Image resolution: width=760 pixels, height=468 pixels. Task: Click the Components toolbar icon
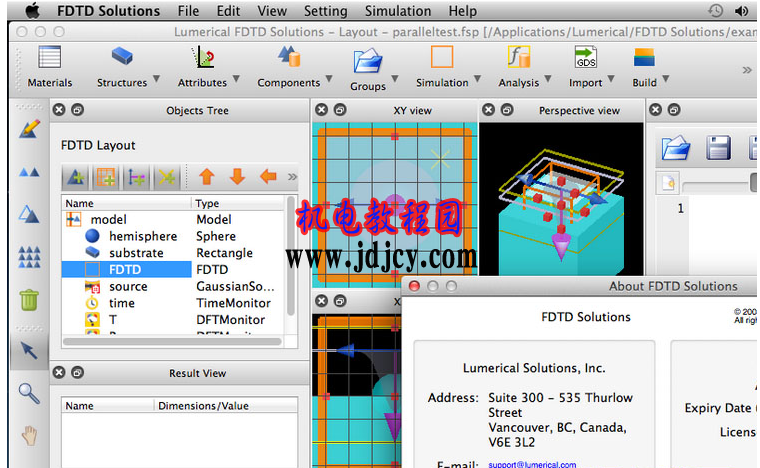point(289,56)
